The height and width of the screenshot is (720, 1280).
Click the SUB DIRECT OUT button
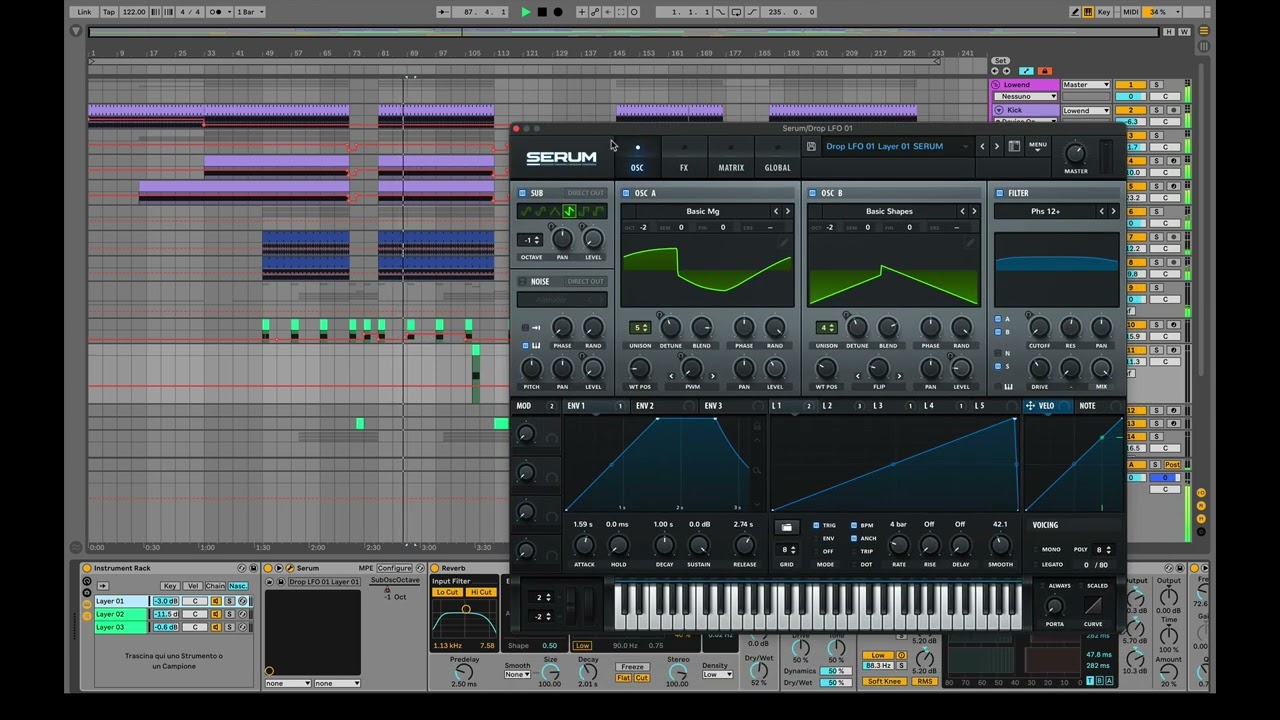coord(585,193)
